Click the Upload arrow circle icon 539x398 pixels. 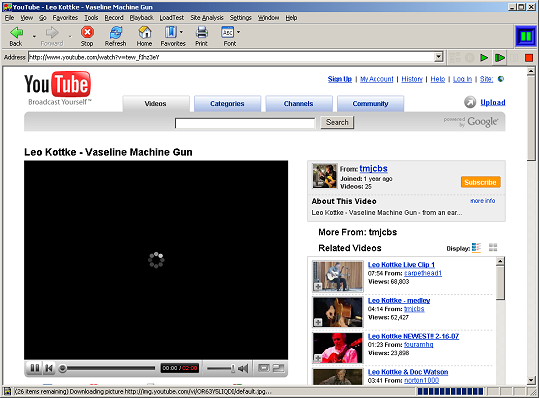pos(470,102)
